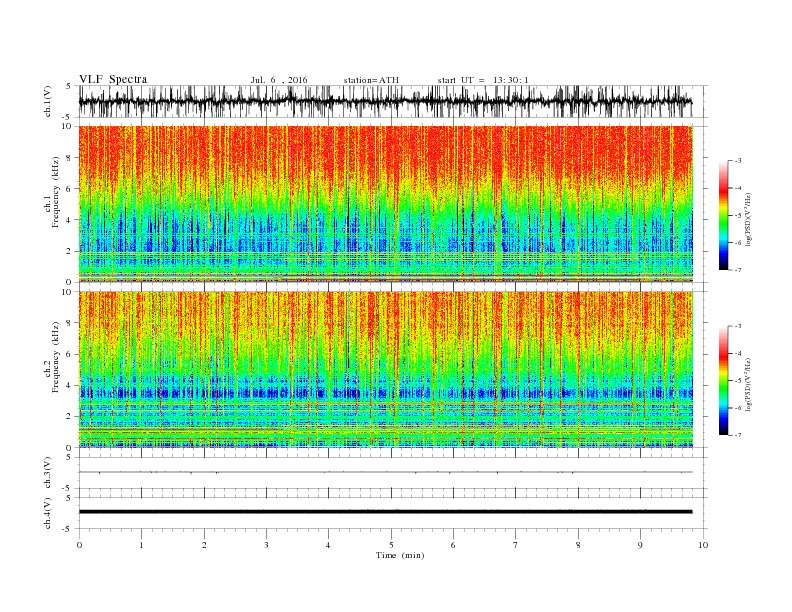792x612 pixels.
Task: Click the ch.1 "Frequency (kHz)" axis label
Action: pyautogui.click(x=56, y=192)
